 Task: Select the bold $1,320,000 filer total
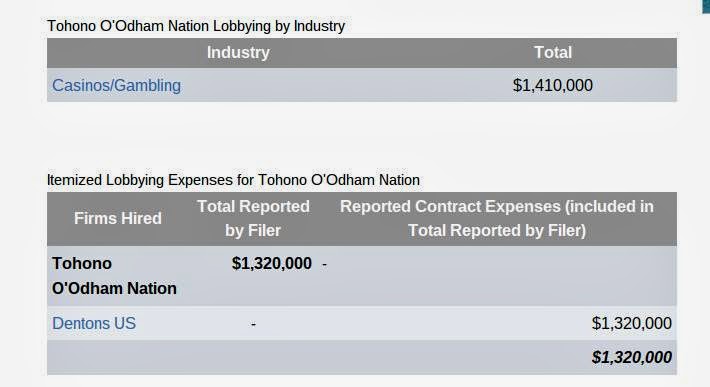[272, 263]
